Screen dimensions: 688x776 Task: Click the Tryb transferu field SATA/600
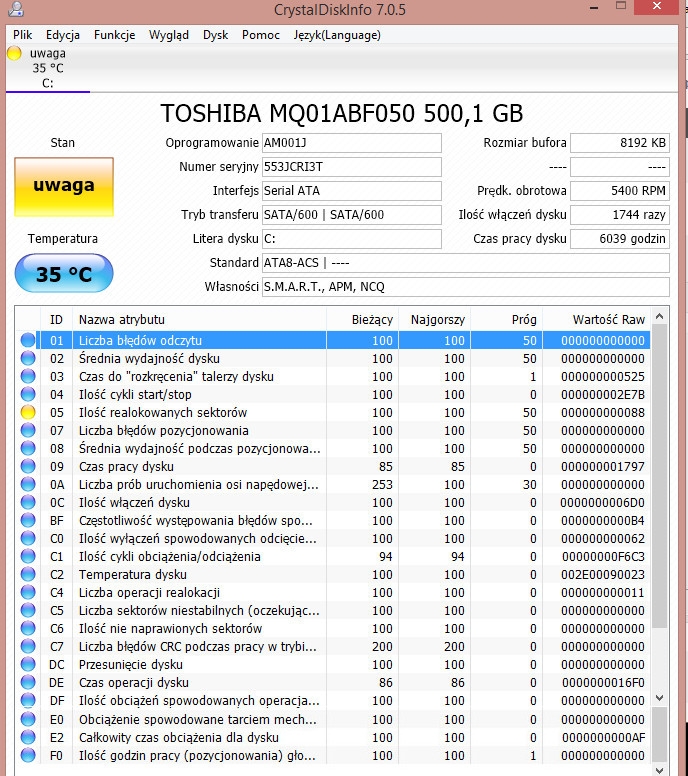pos(351,214)
